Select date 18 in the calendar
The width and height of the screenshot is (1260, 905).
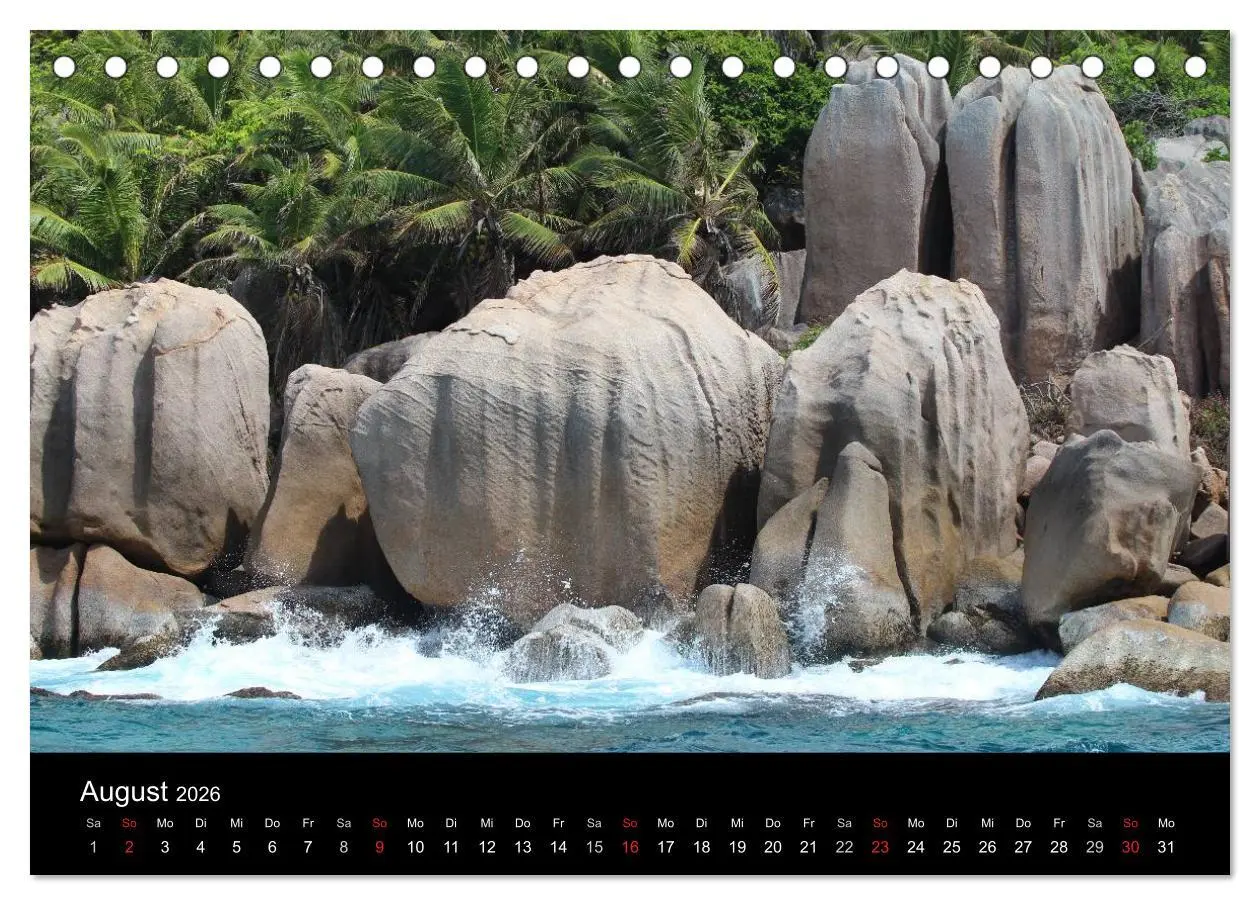click(702, 847)
